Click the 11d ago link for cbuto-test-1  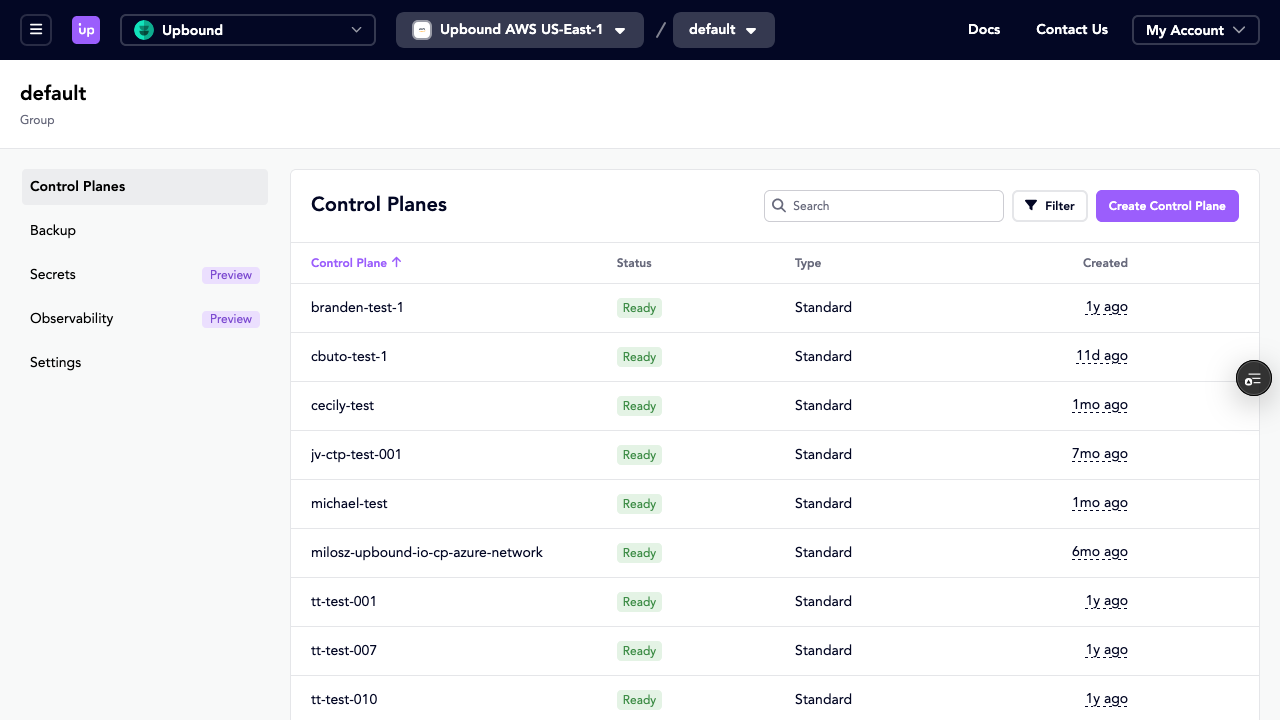click(x=1101, y=355)
